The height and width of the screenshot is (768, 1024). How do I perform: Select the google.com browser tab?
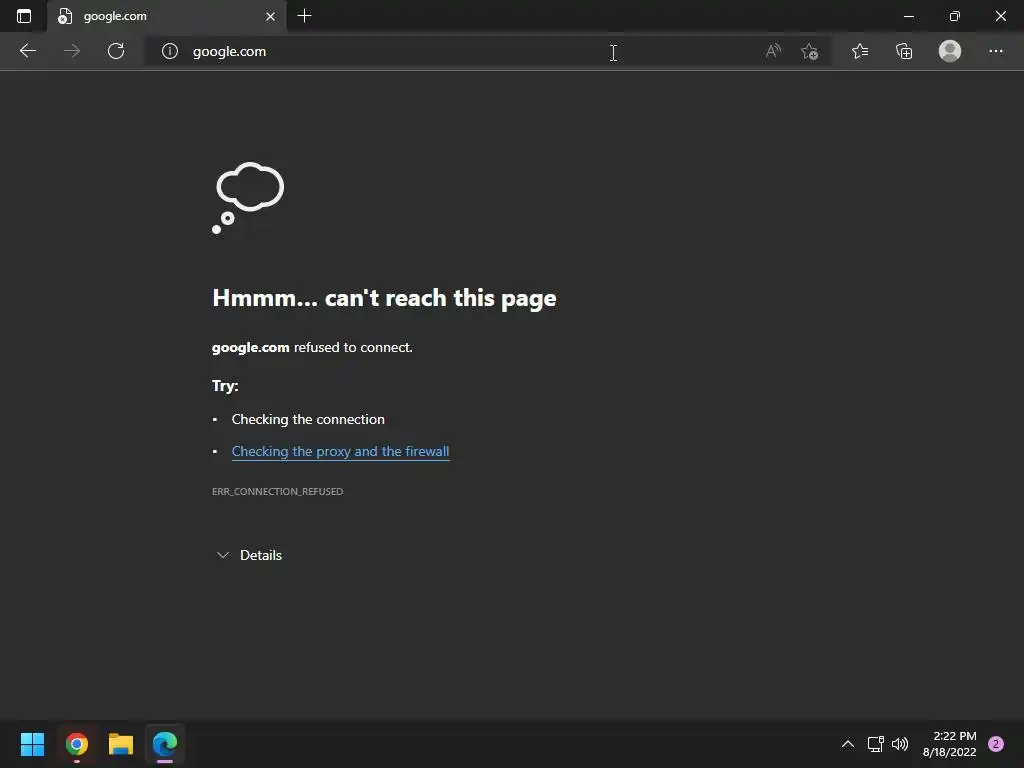(167, 16)
